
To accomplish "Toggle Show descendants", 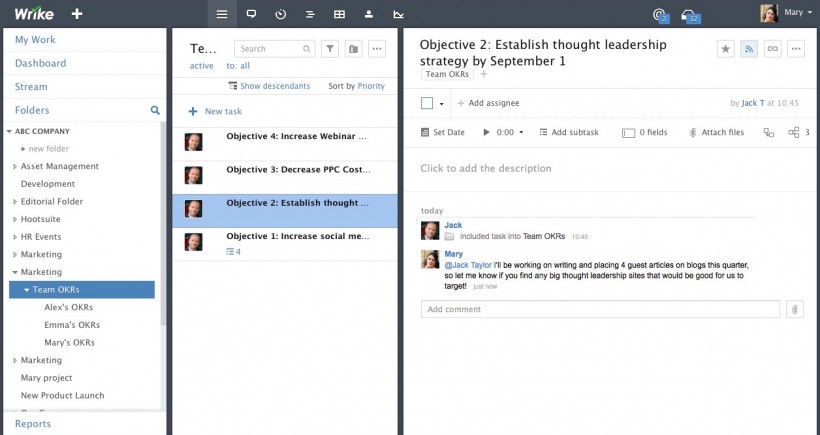I will [269, 86].
